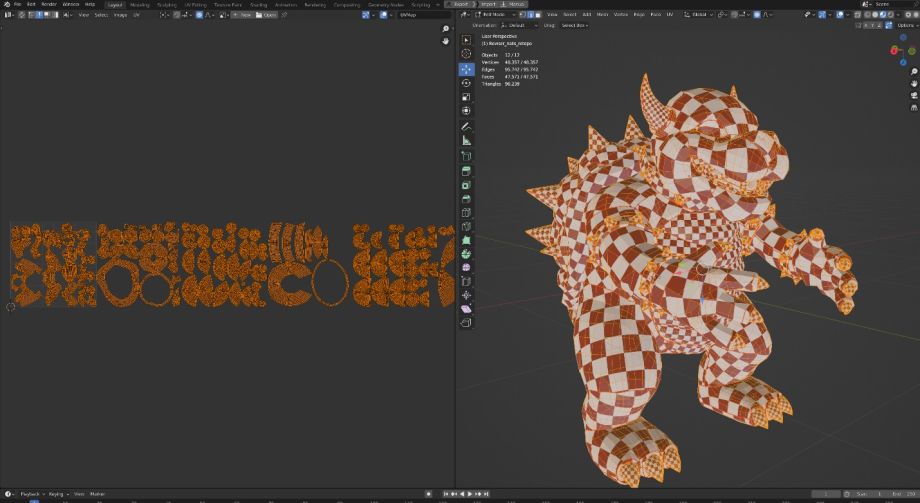Viewport: 920px width, 503px height.
Task: Jump to the timeline start frame
Action: [x=446, y=494]
